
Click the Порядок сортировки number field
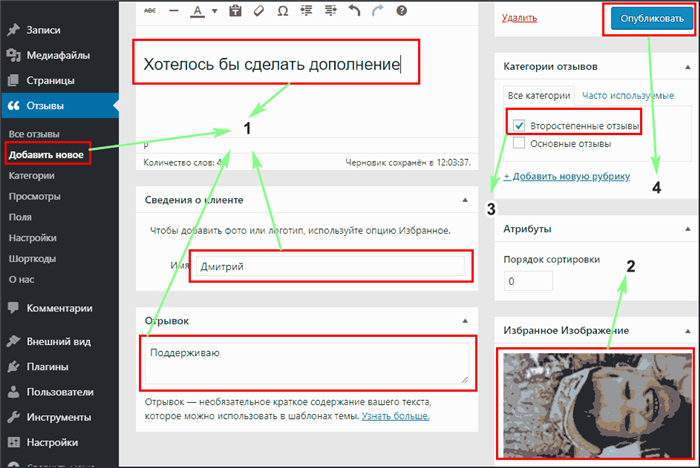[x=529, y=281]
